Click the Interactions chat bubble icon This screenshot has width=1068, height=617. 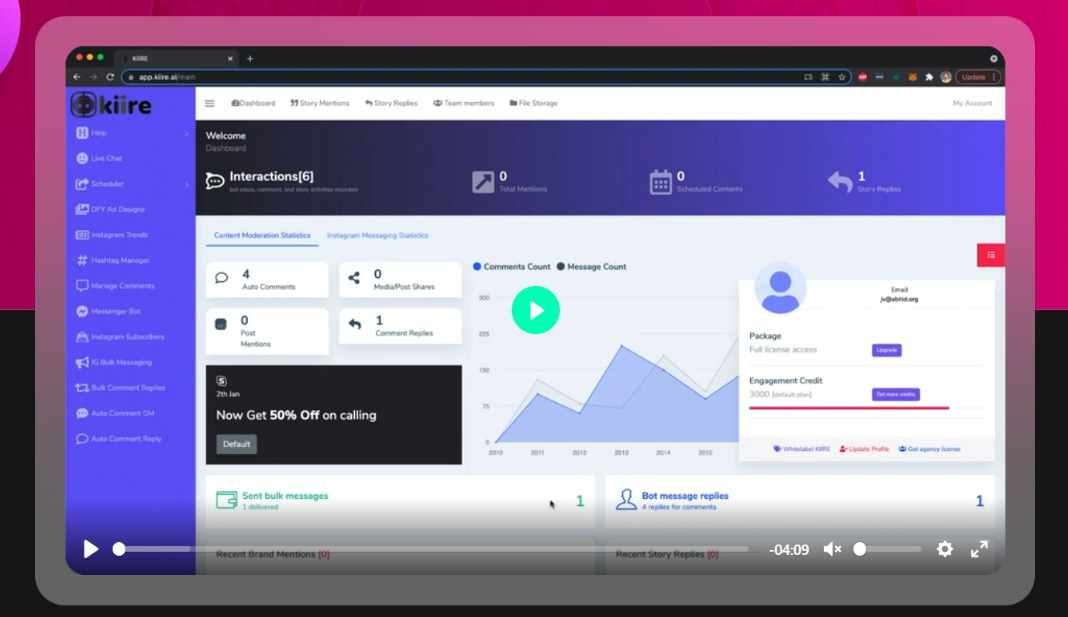(215, 181)
